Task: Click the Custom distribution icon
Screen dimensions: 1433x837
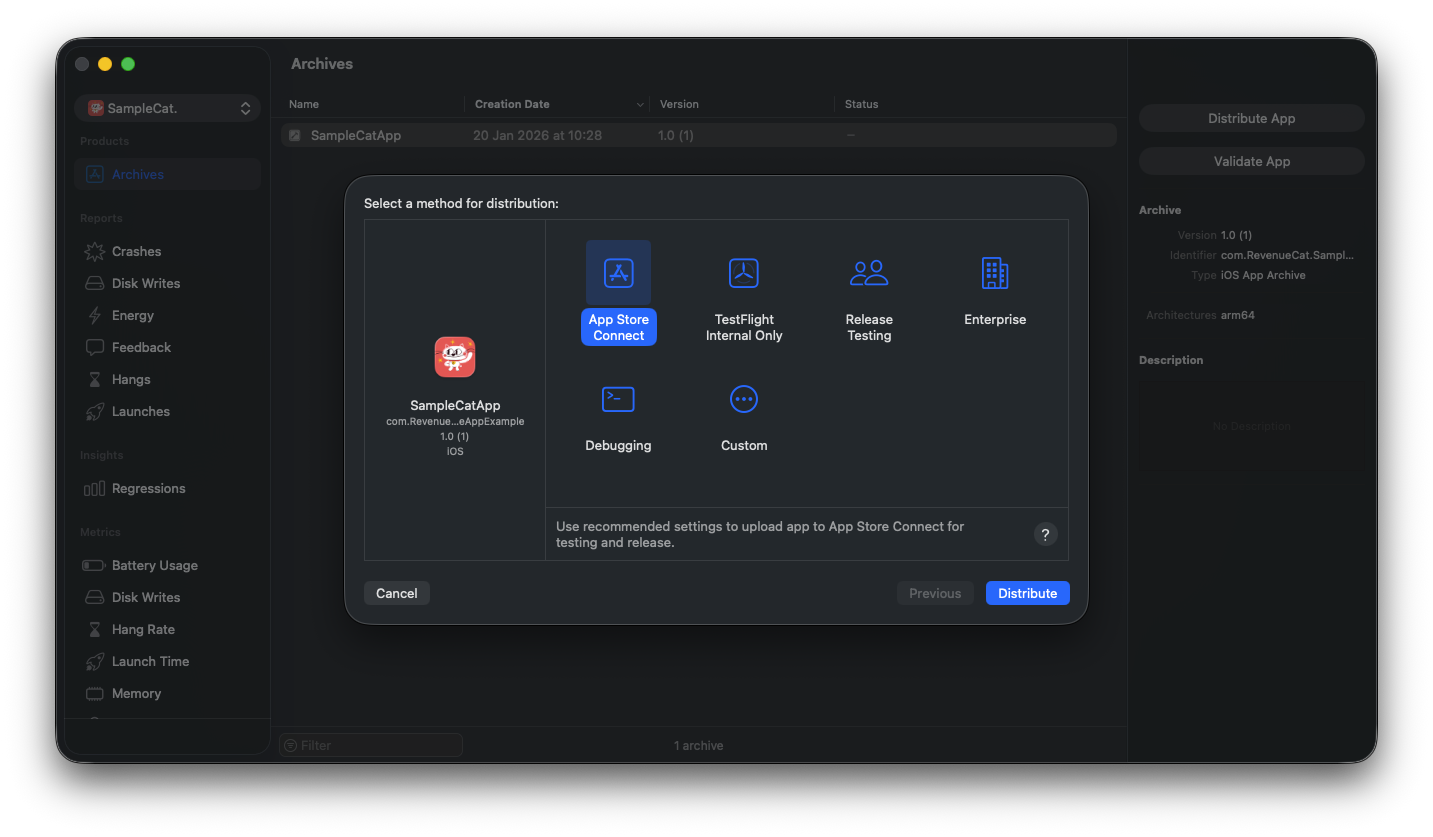Action: pyautogui.click(x=743, y=399)
